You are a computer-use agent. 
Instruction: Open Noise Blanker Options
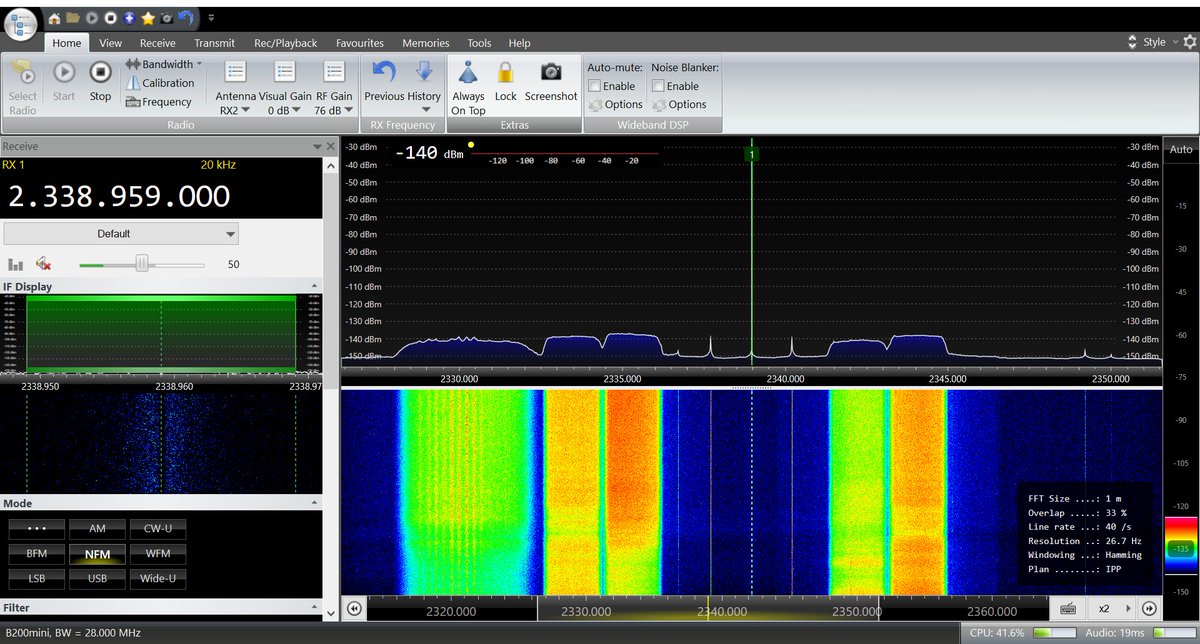(680, 104)
